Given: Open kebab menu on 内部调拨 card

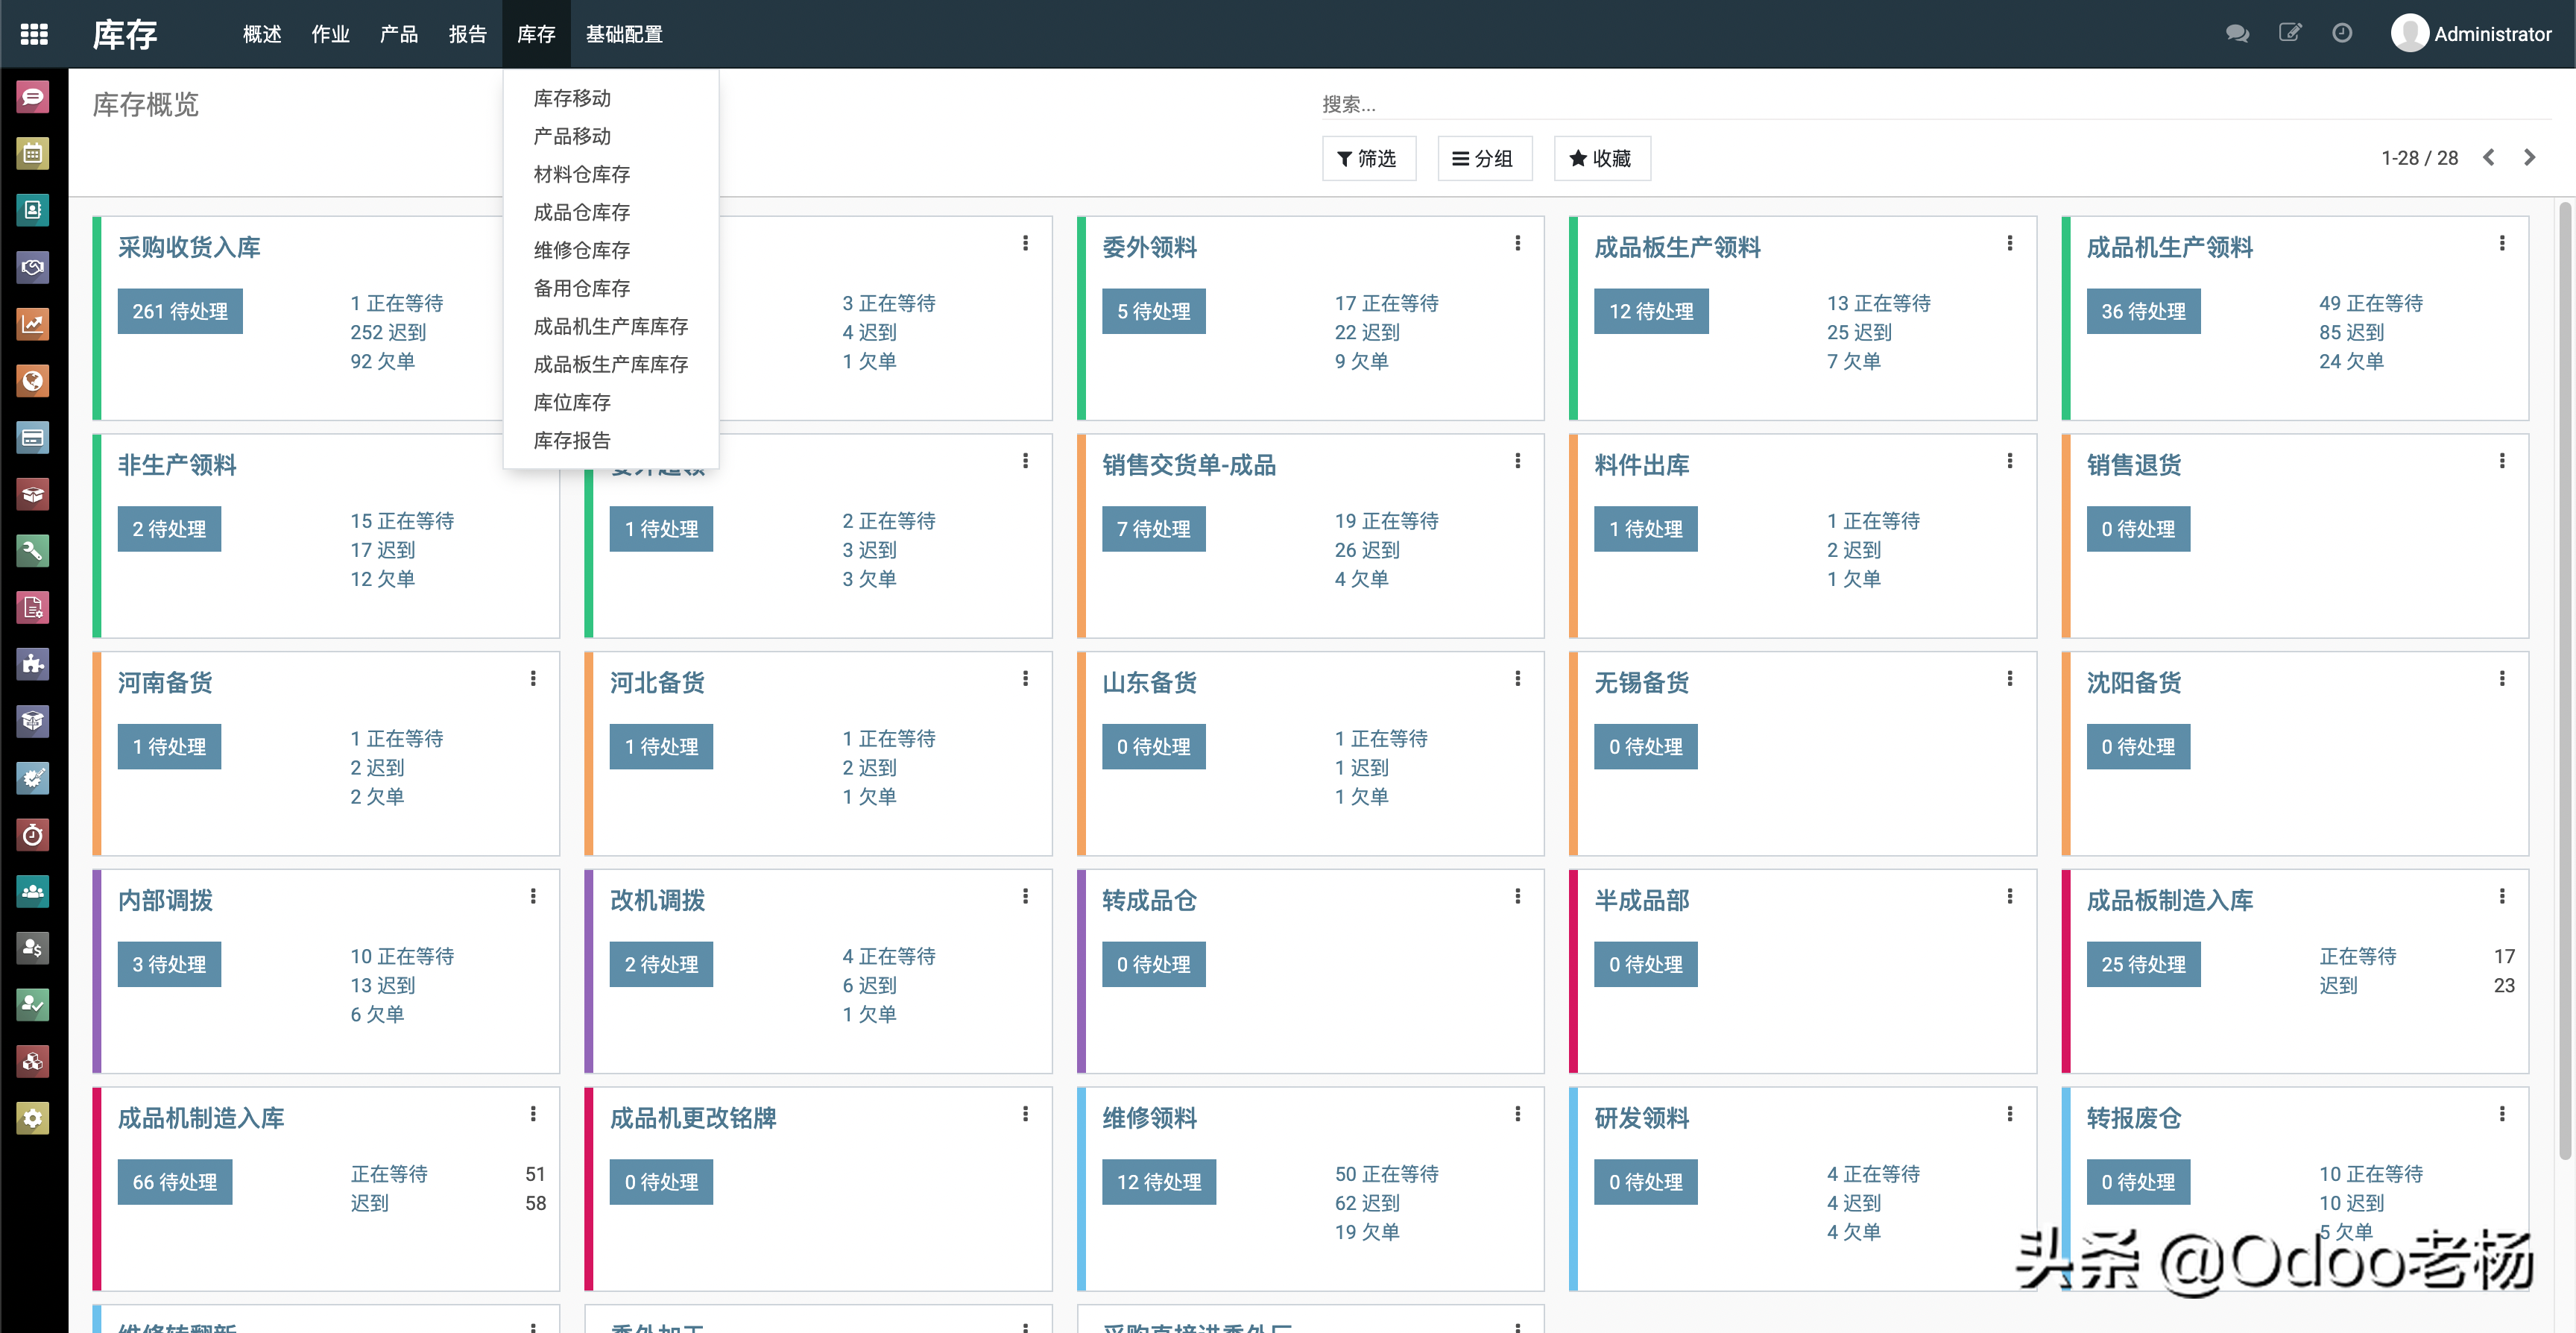Looking at the screenshot, I should click(533, 897).
